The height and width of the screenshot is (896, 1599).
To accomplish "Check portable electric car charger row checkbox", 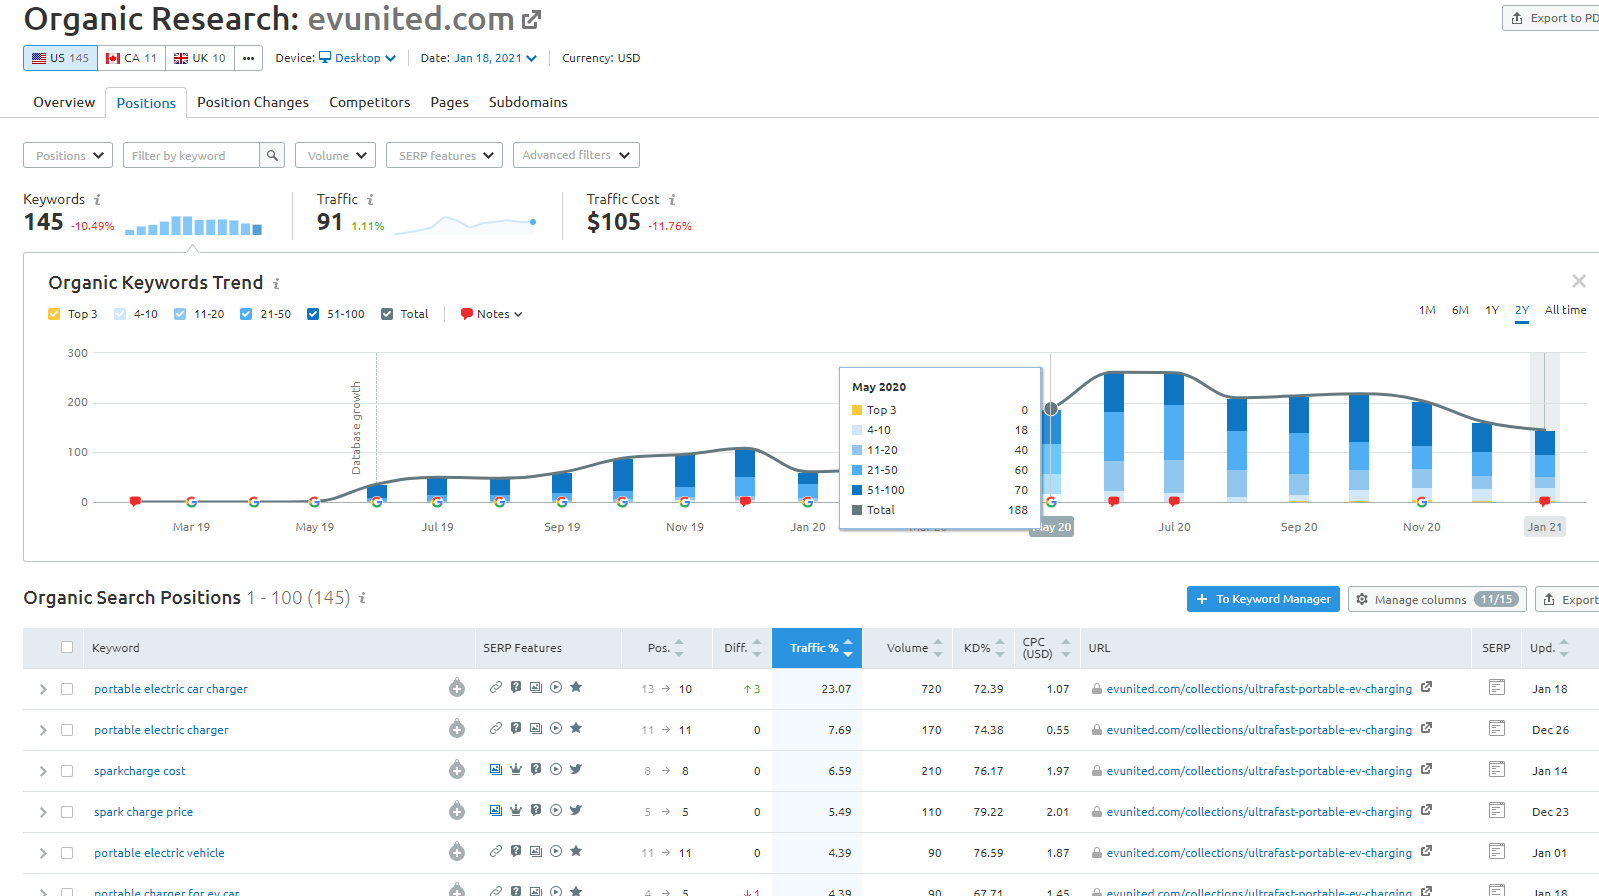I will point(67,689).
